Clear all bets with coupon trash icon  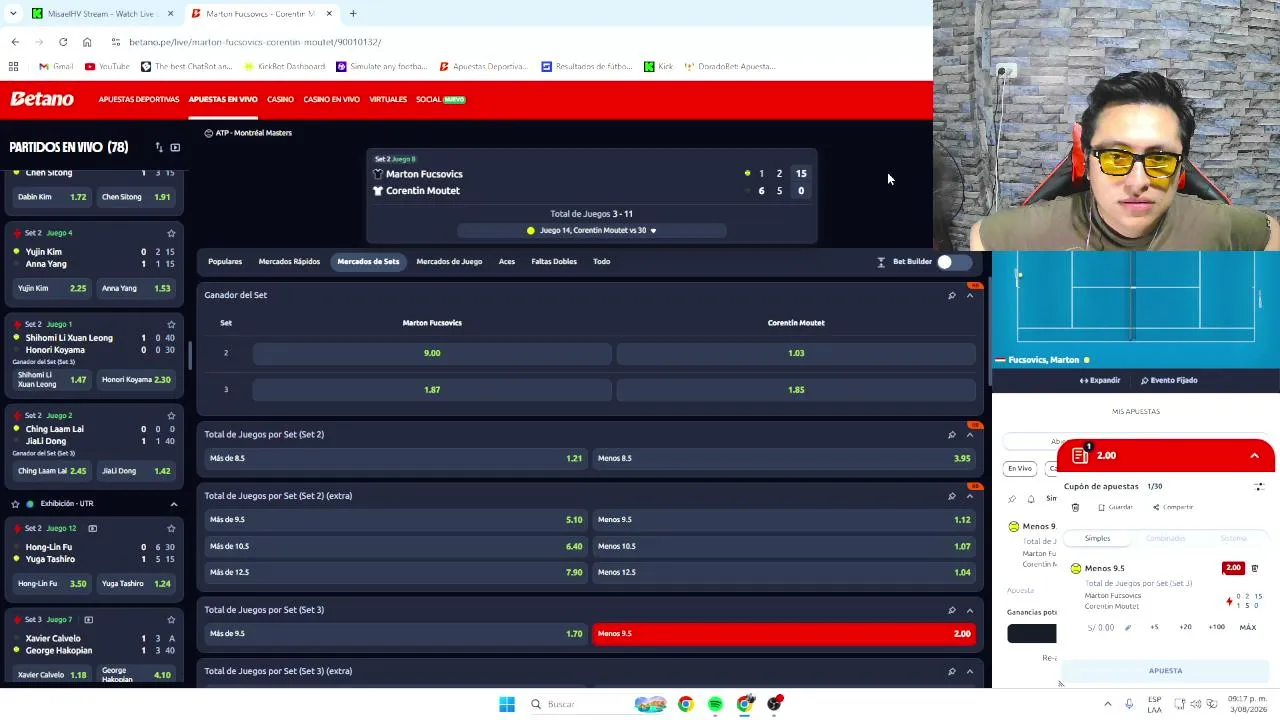pyautogui.click(x=1075, y=507)
